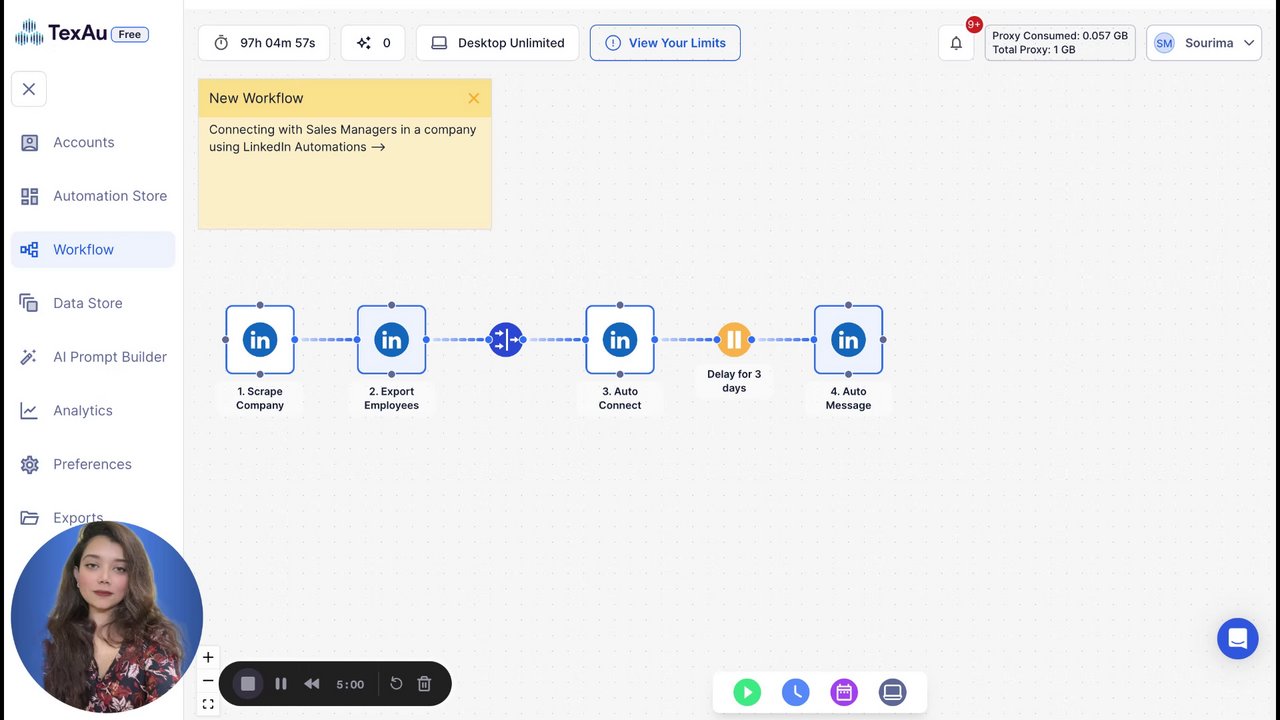Click the '4. Auto Message' label
Screen dimensions: 1280x720
[x=848, y=398]
